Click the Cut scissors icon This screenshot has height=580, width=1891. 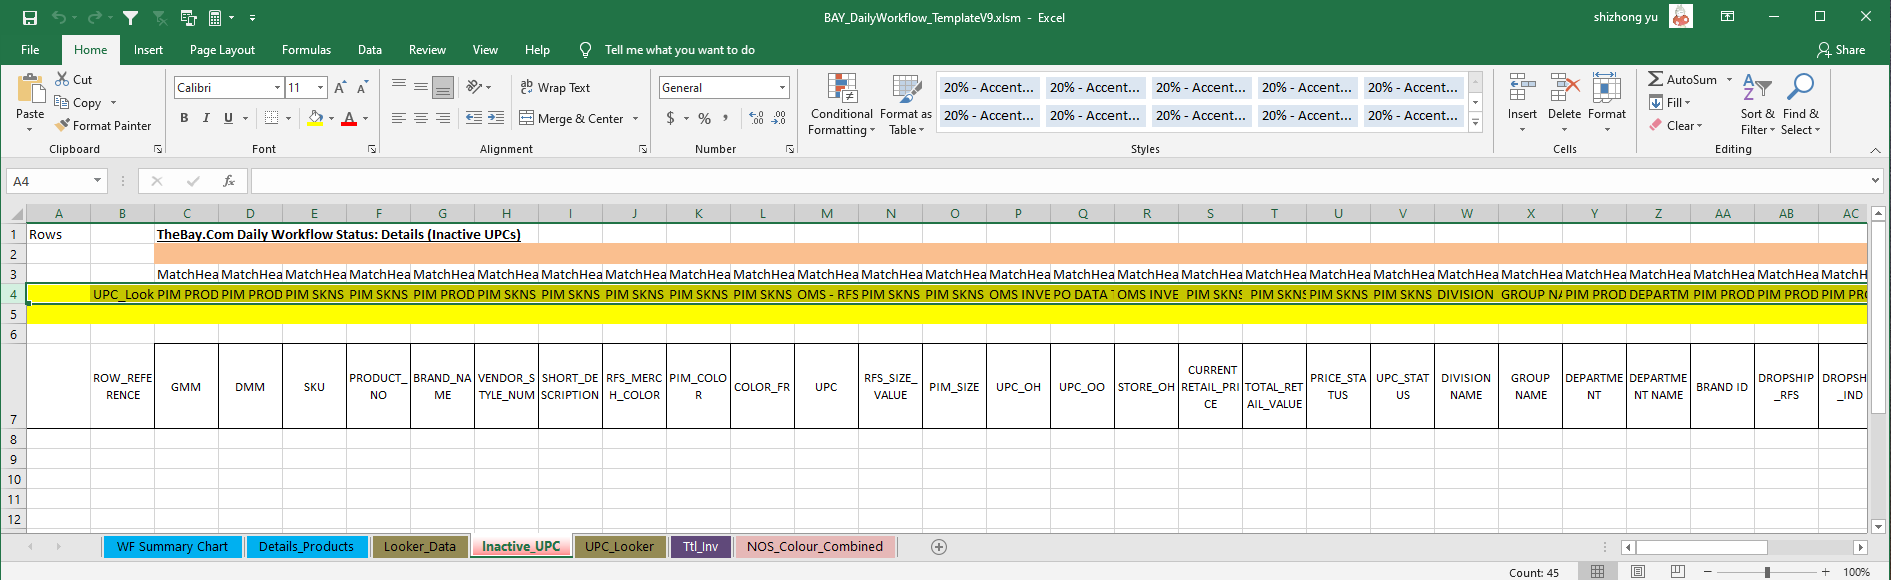point(62,79)
